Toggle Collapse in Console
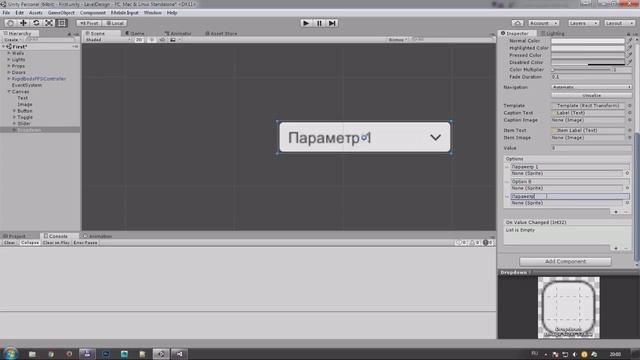Screen dimensions: 640x360 pyautogui.click(x=29, y=243)
